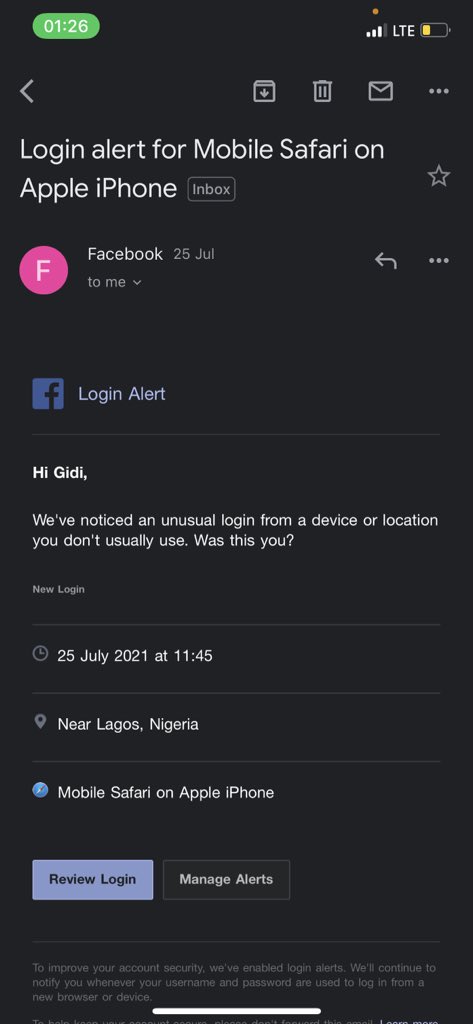The width and height of the screenshot is (473, 1024).
Task: Delete the email using the trash icon
Action: tap(322, 91)
